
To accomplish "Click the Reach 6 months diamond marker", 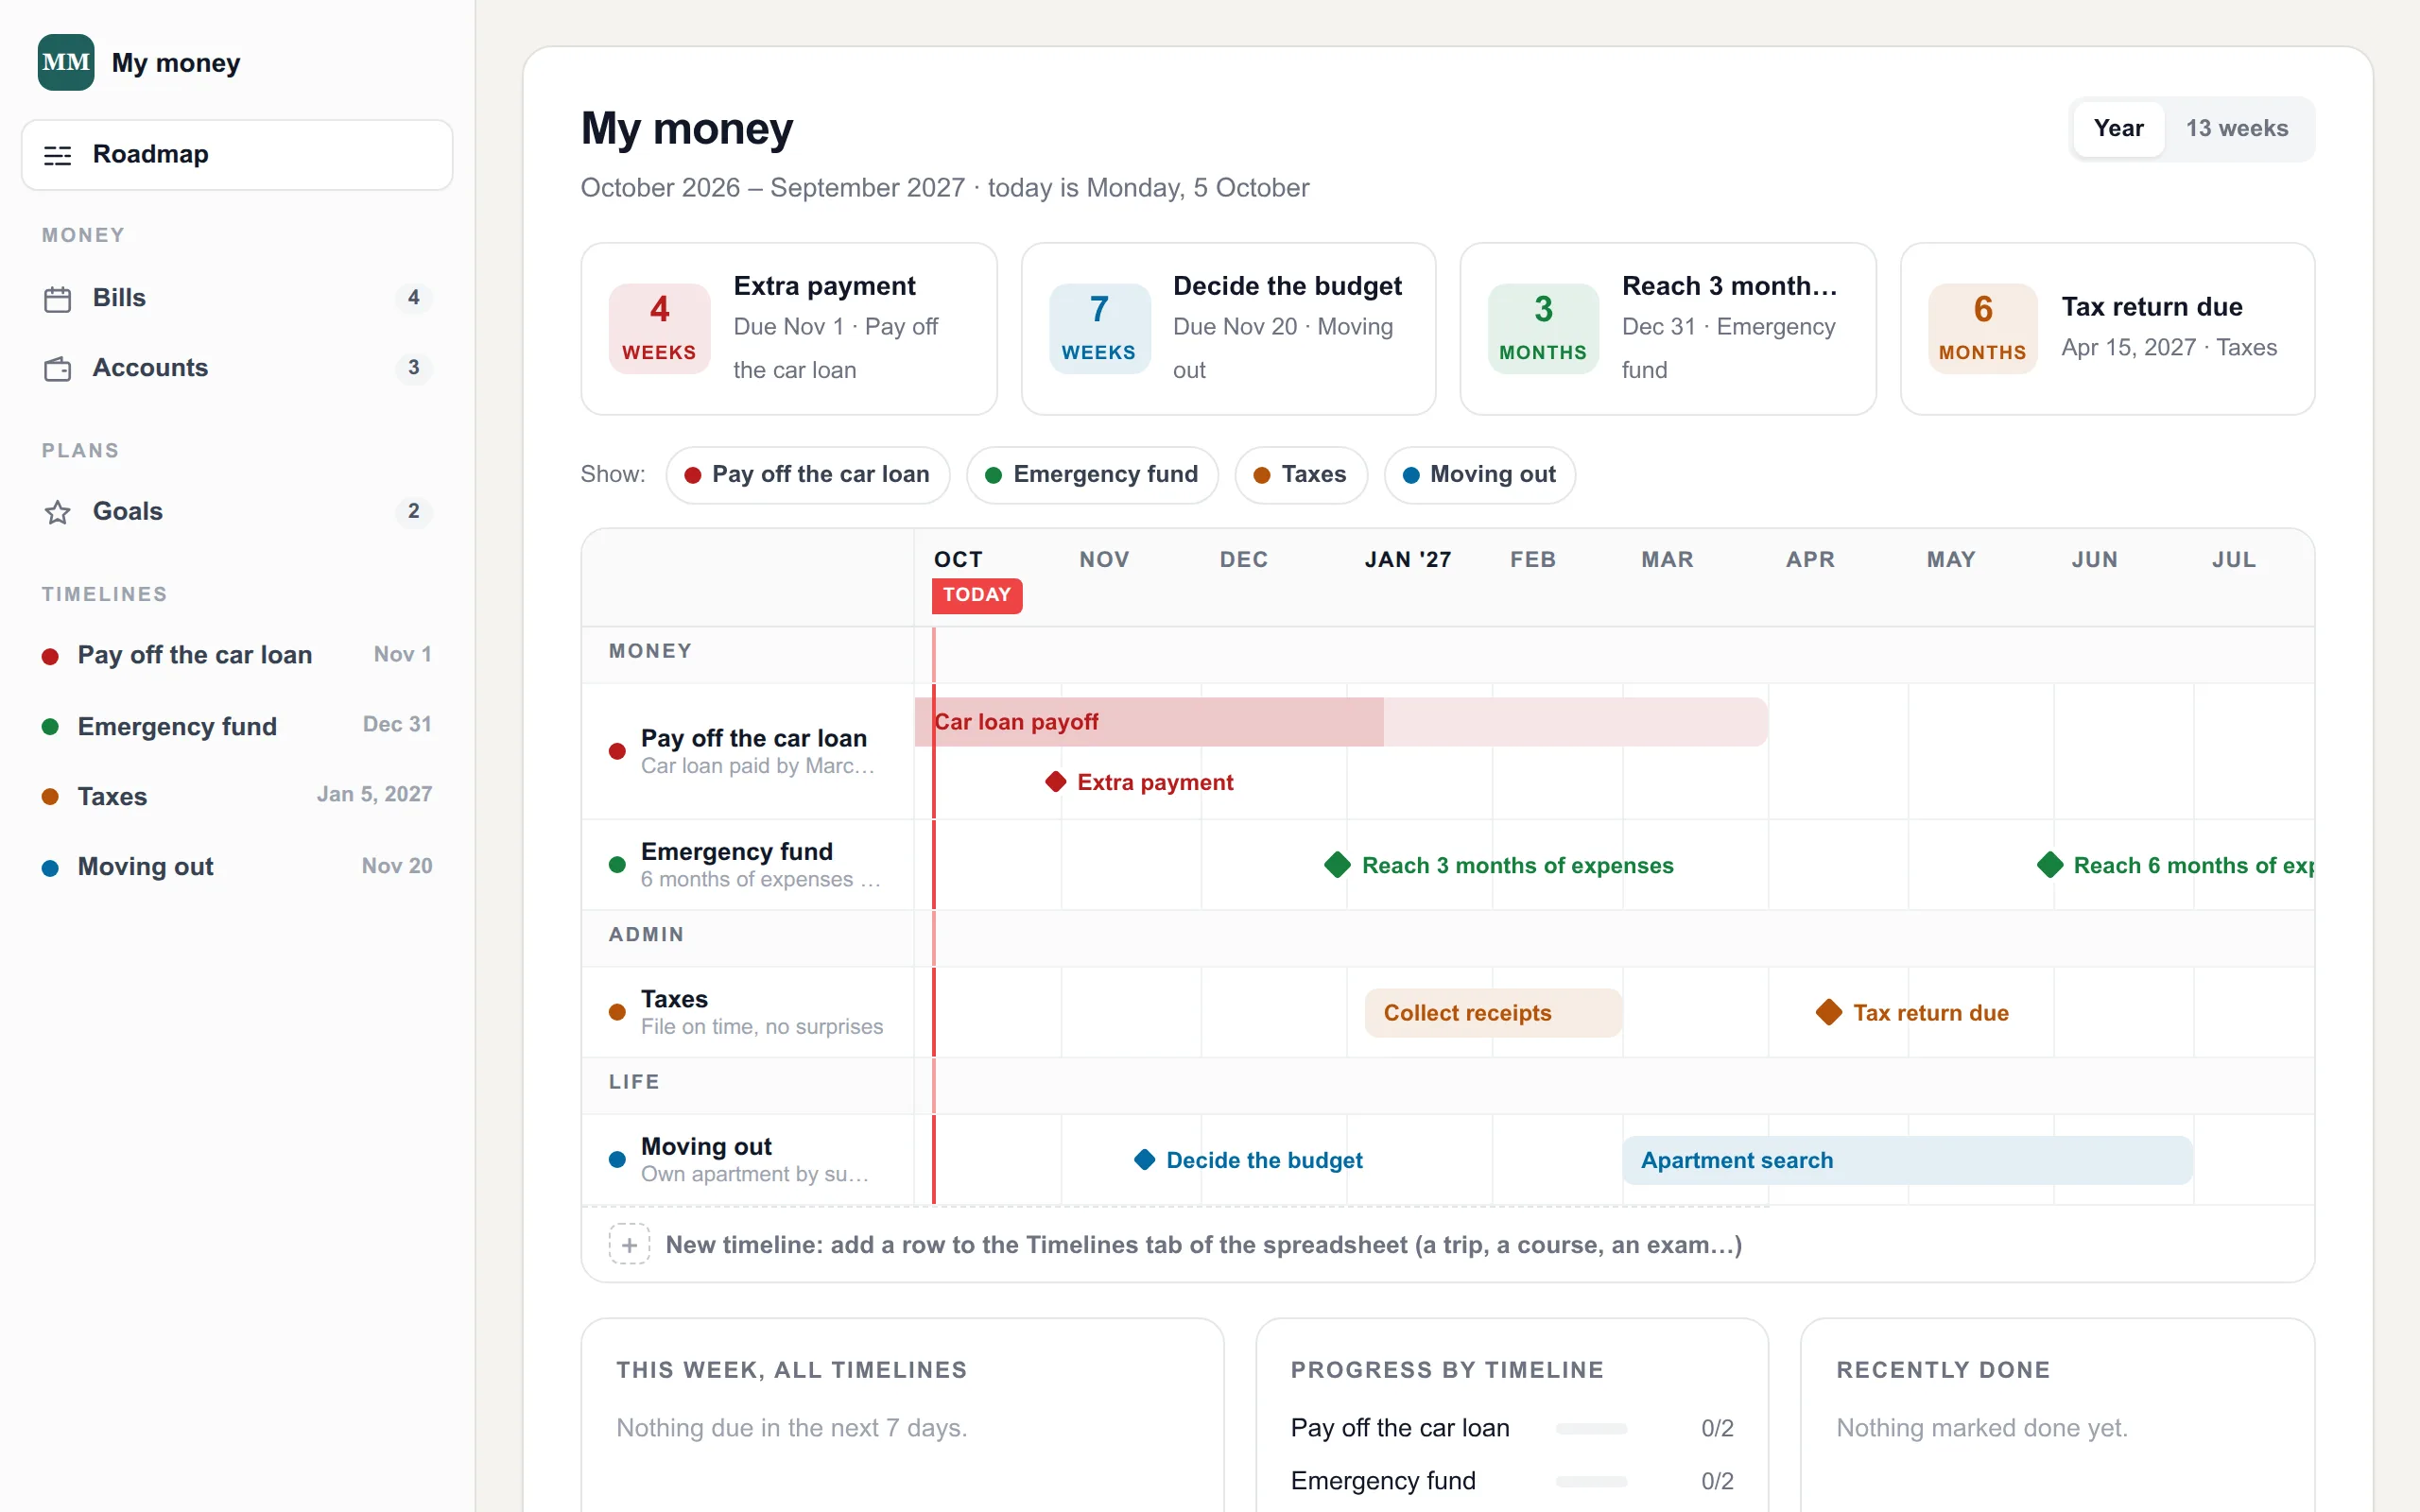I will [x=2050, y=865].
